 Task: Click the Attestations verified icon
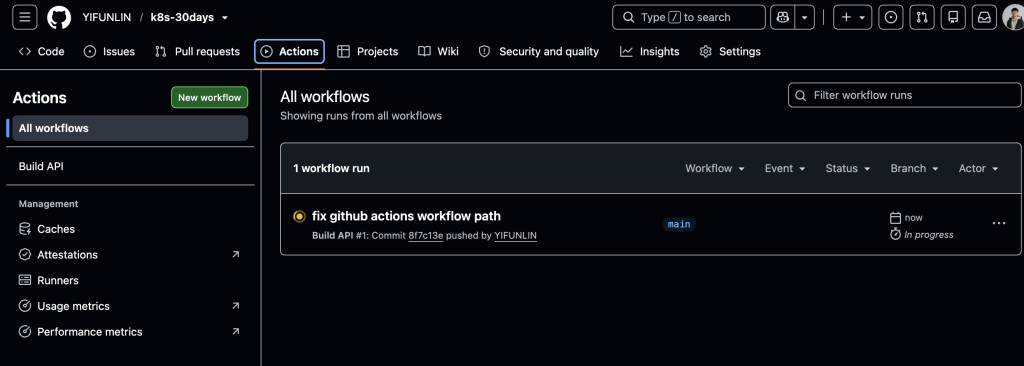pyautogui.click(x=25, y=254)
